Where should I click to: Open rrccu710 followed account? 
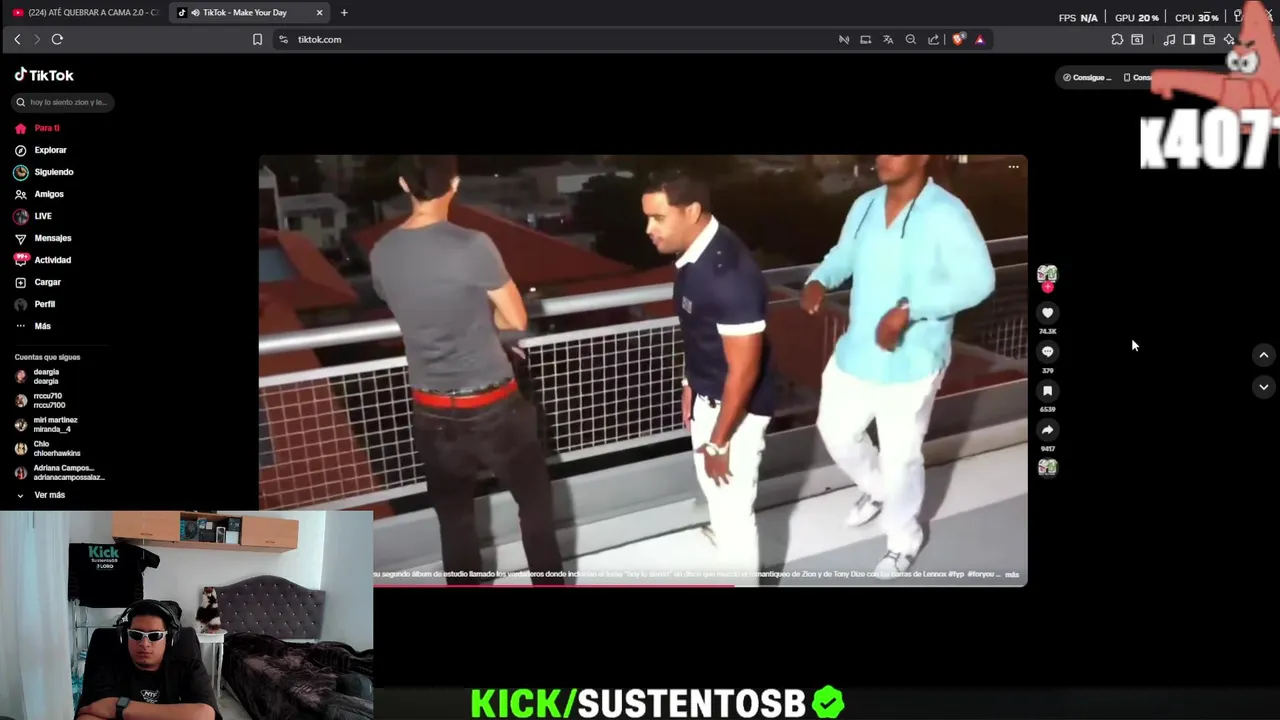[x=40, y=400]
